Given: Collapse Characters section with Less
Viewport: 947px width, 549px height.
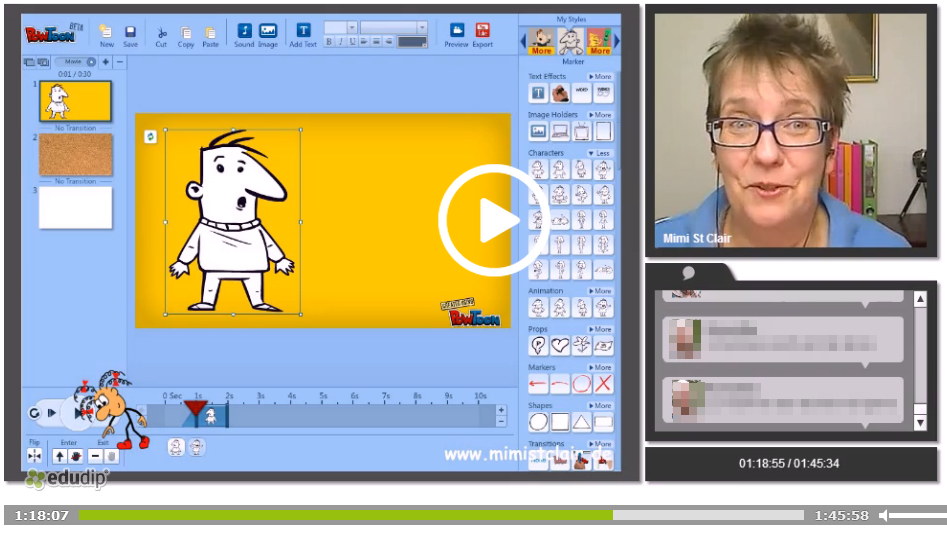Looking at the screenshot, I should pyautogui.click(x=600, y=153).
